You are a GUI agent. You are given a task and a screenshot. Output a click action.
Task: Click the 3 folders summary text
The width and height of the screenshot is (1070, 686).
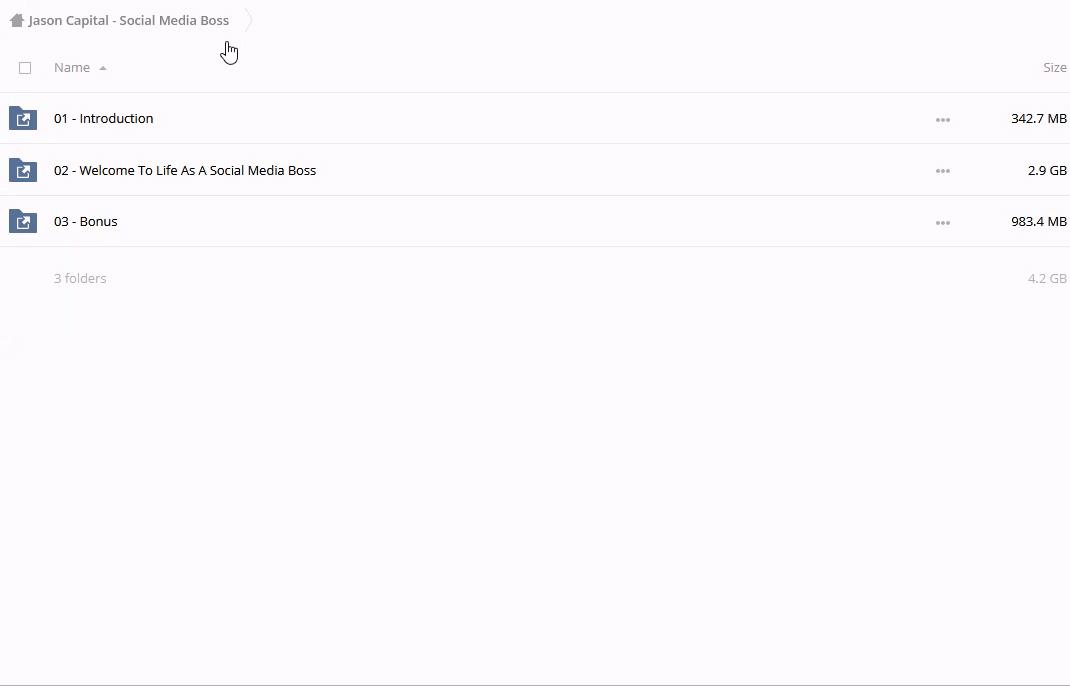pyautogui.click(x=80, y=279)
